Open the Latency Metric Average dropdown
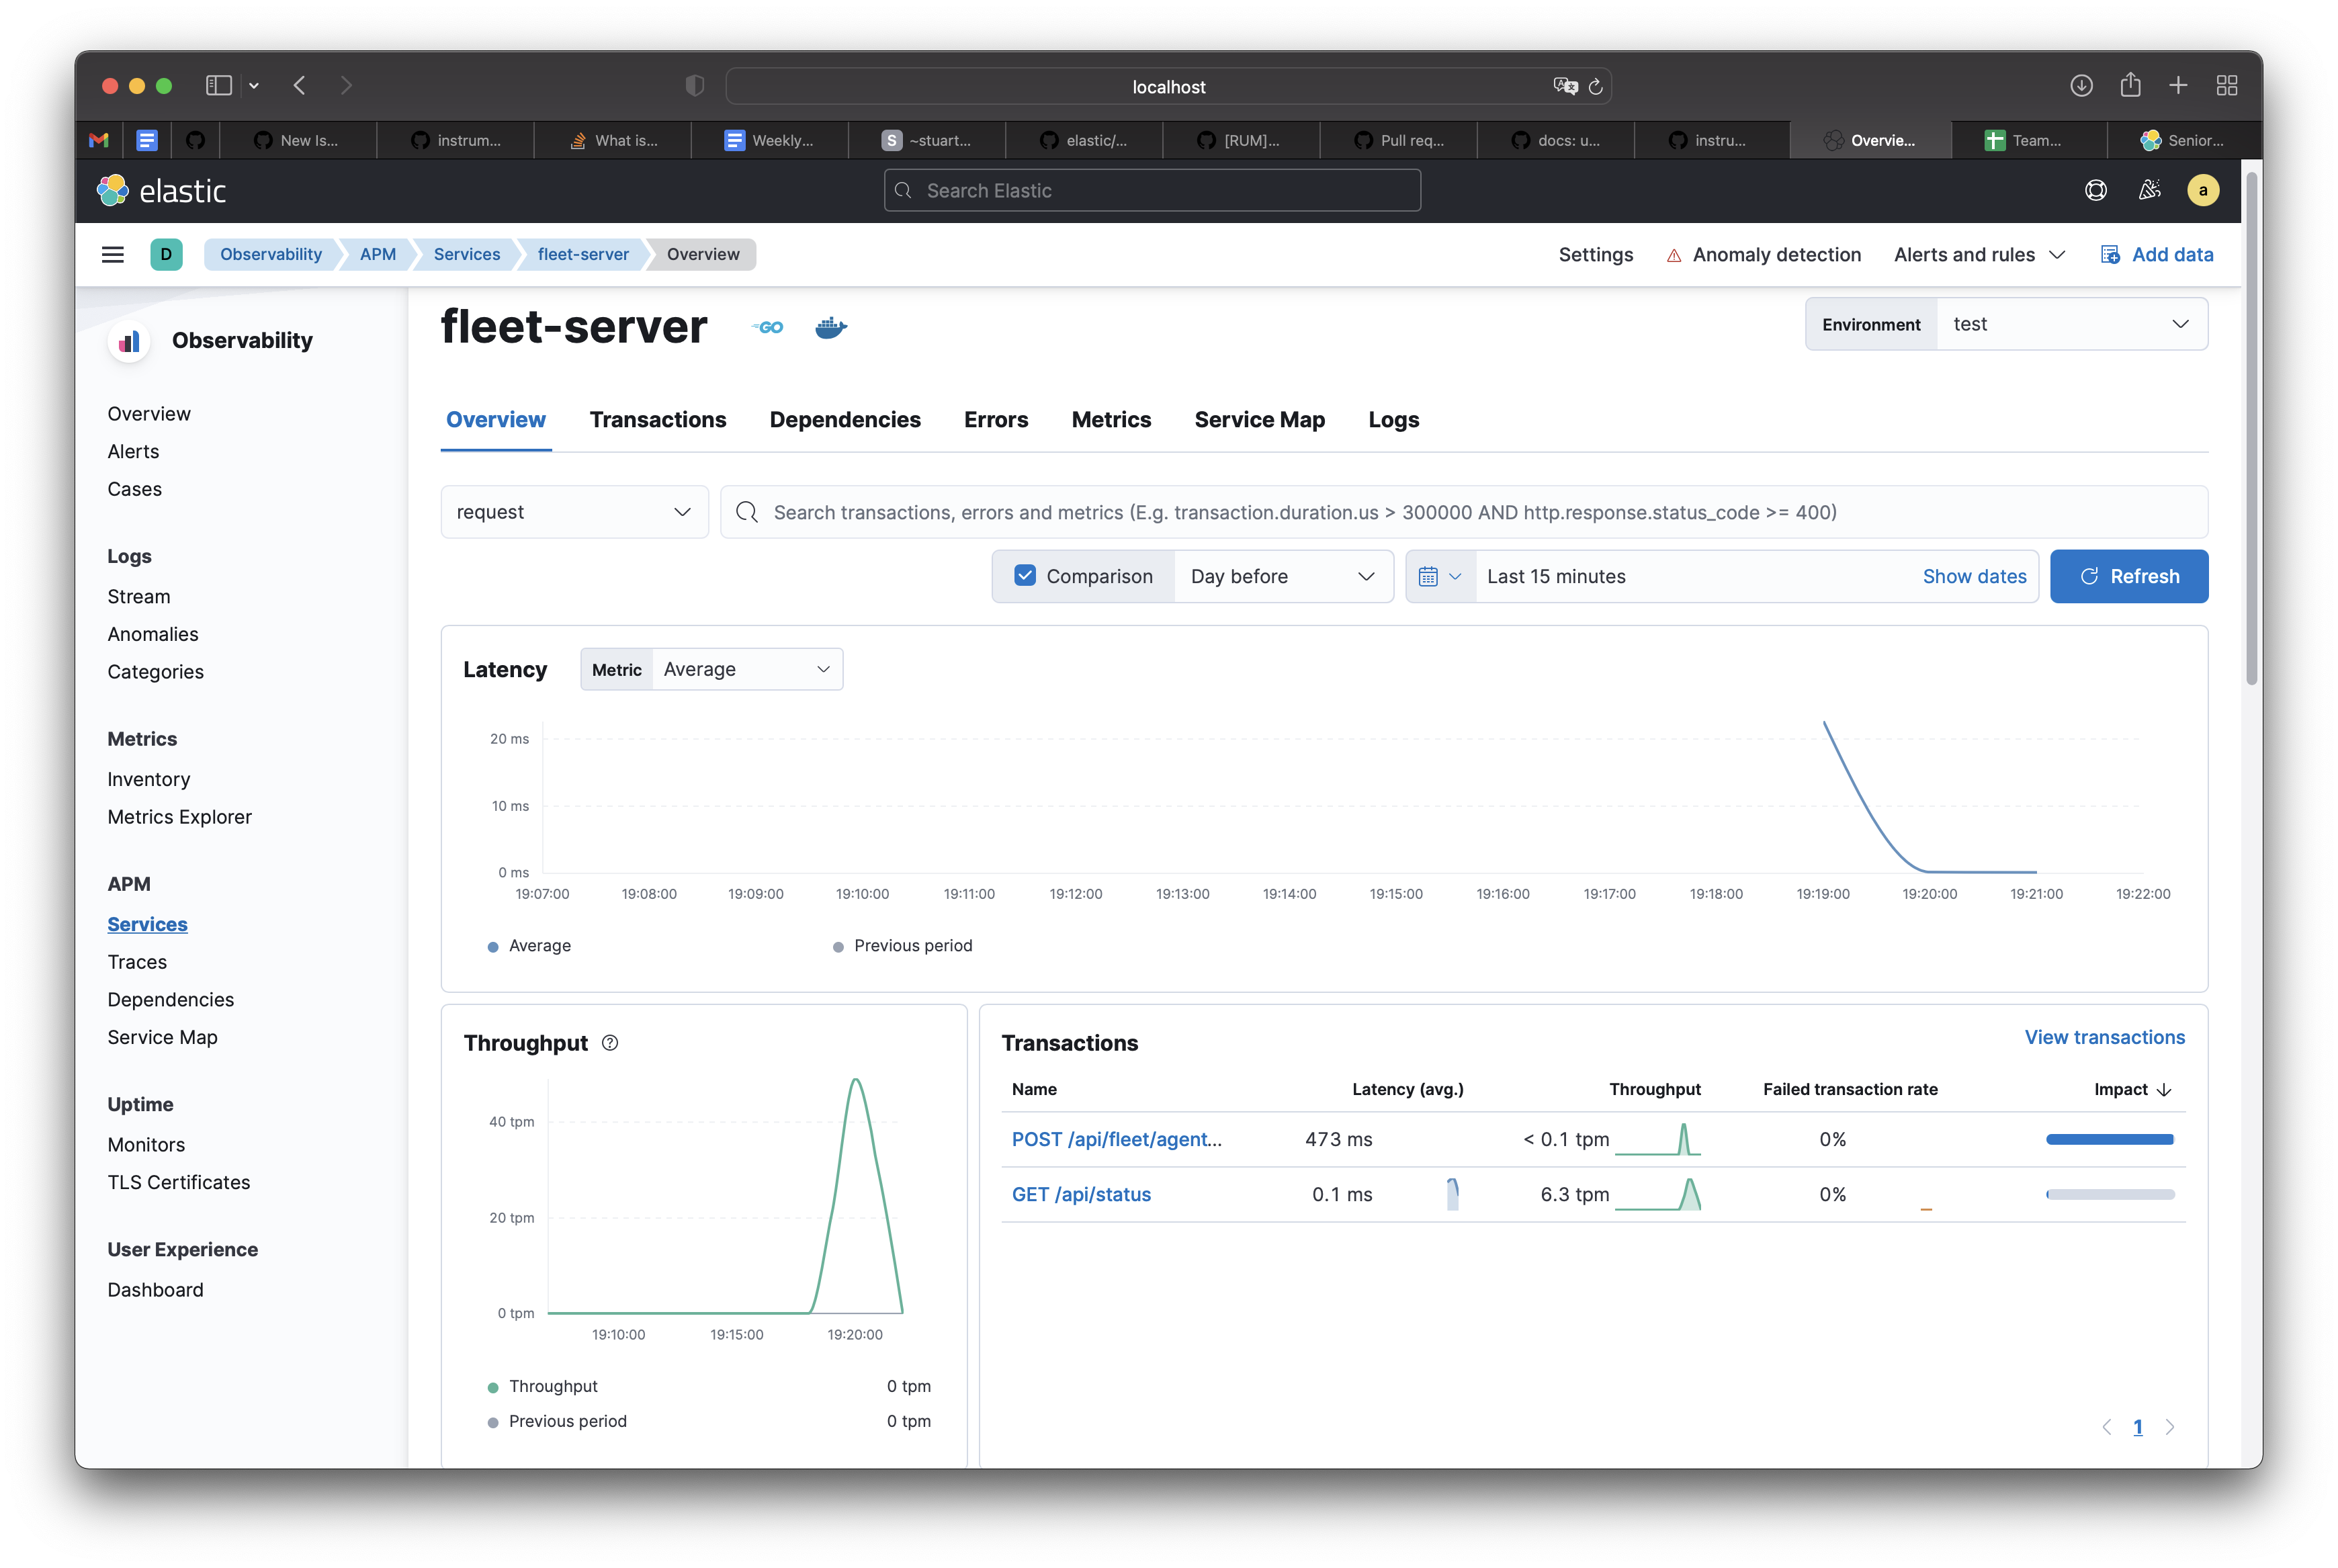 [746, 669]
